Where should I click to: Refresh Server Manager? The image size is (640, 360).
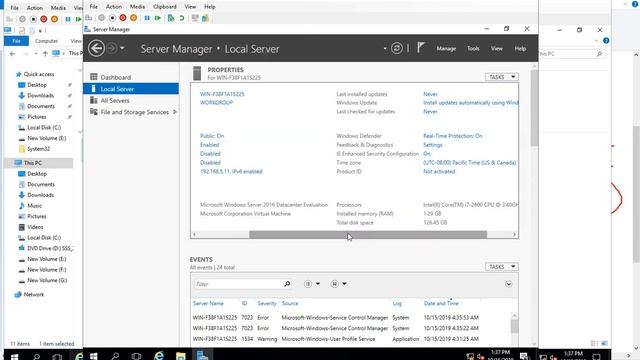pos(396,48)
